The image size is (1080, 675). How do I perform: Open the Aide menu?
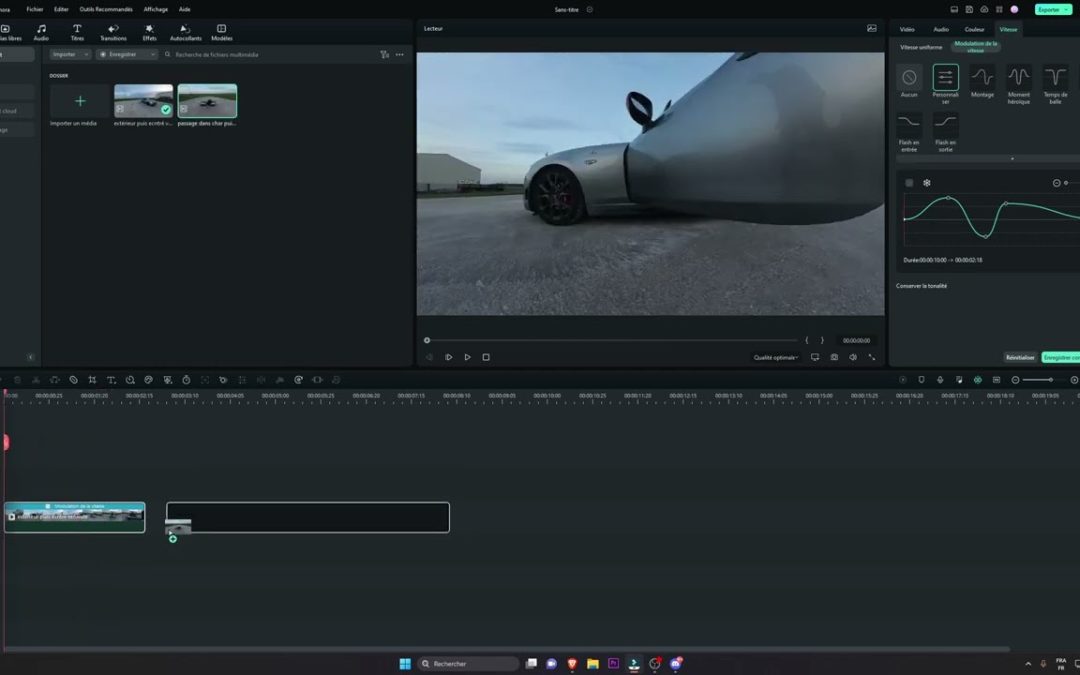[185, 10]
